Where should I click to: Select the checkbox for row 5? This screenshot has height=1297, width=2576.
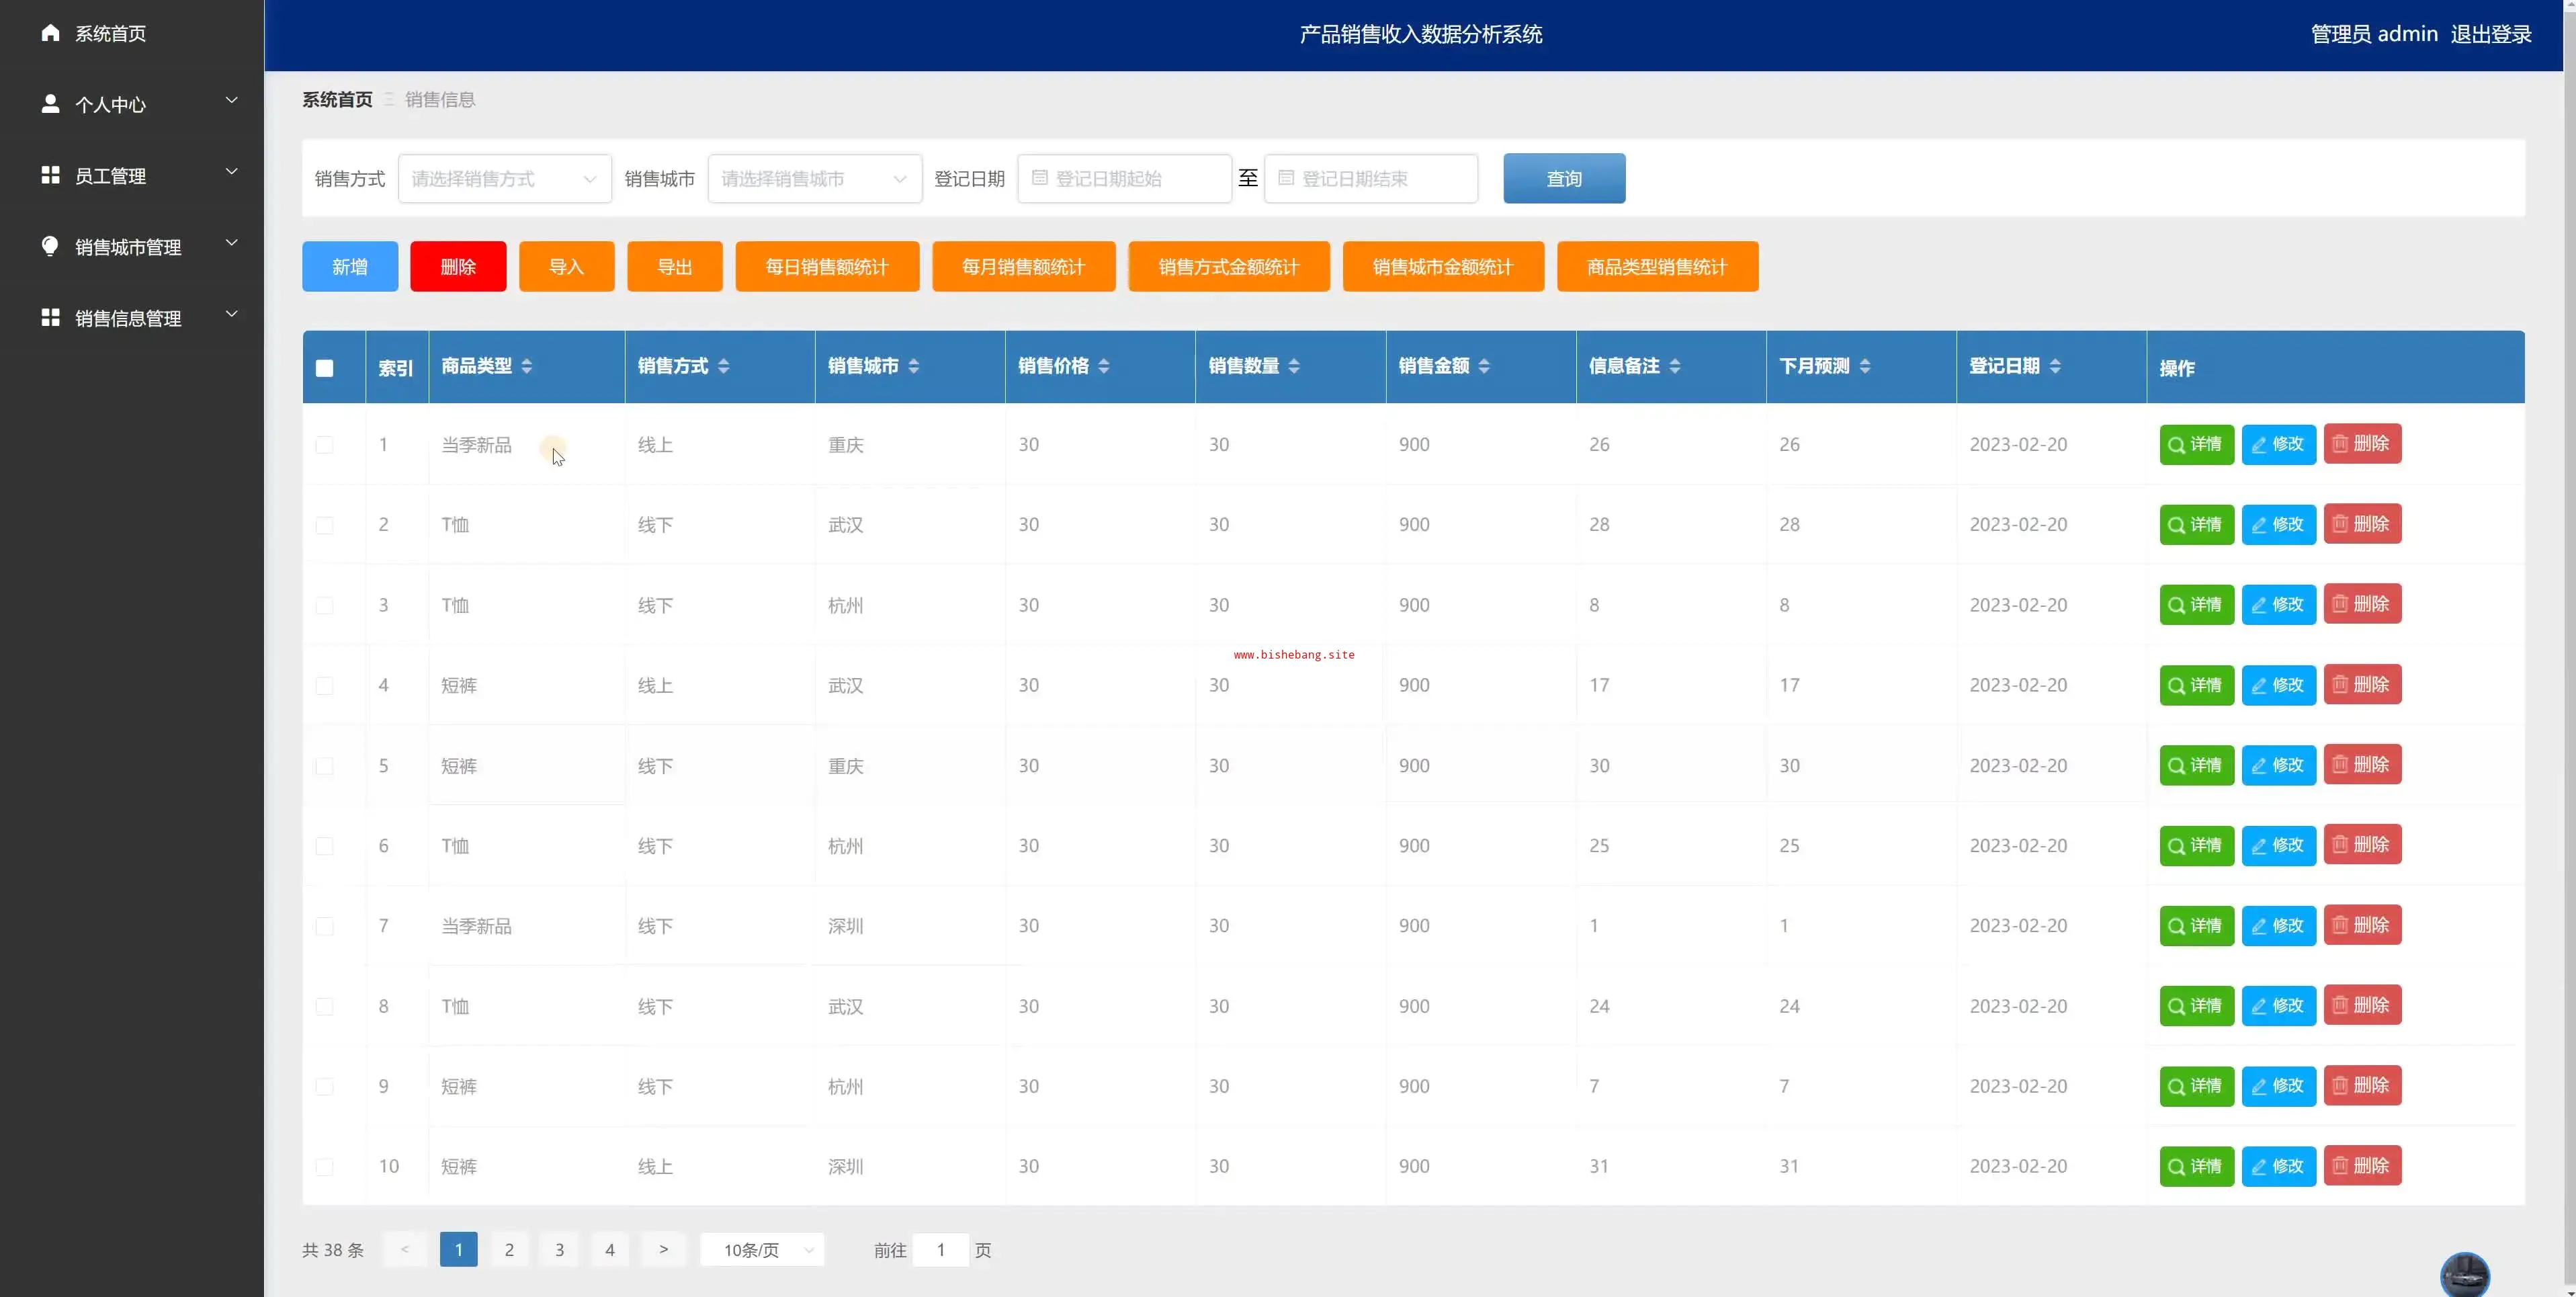pyautogui.click(x=324, y=766)
